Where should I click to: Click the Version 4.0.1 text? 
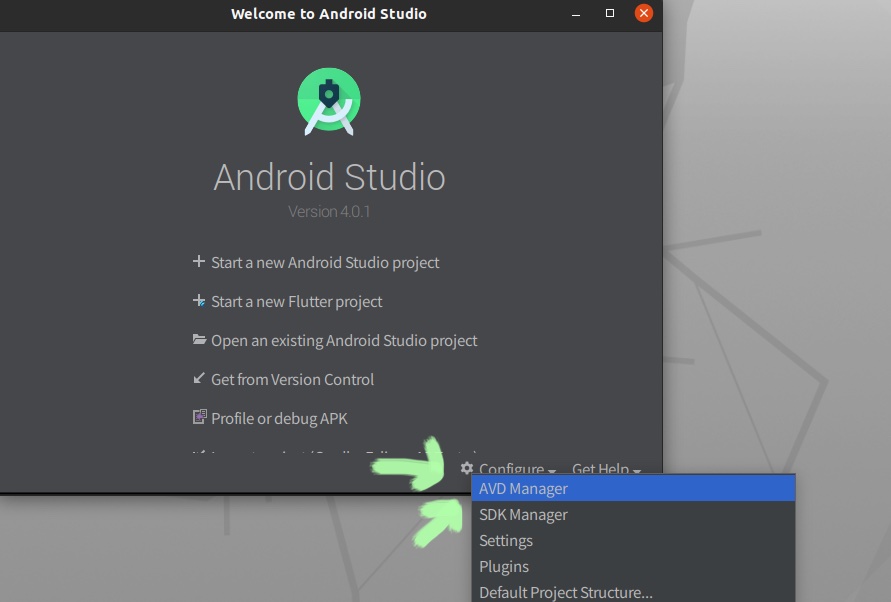[x=328, y=211]
